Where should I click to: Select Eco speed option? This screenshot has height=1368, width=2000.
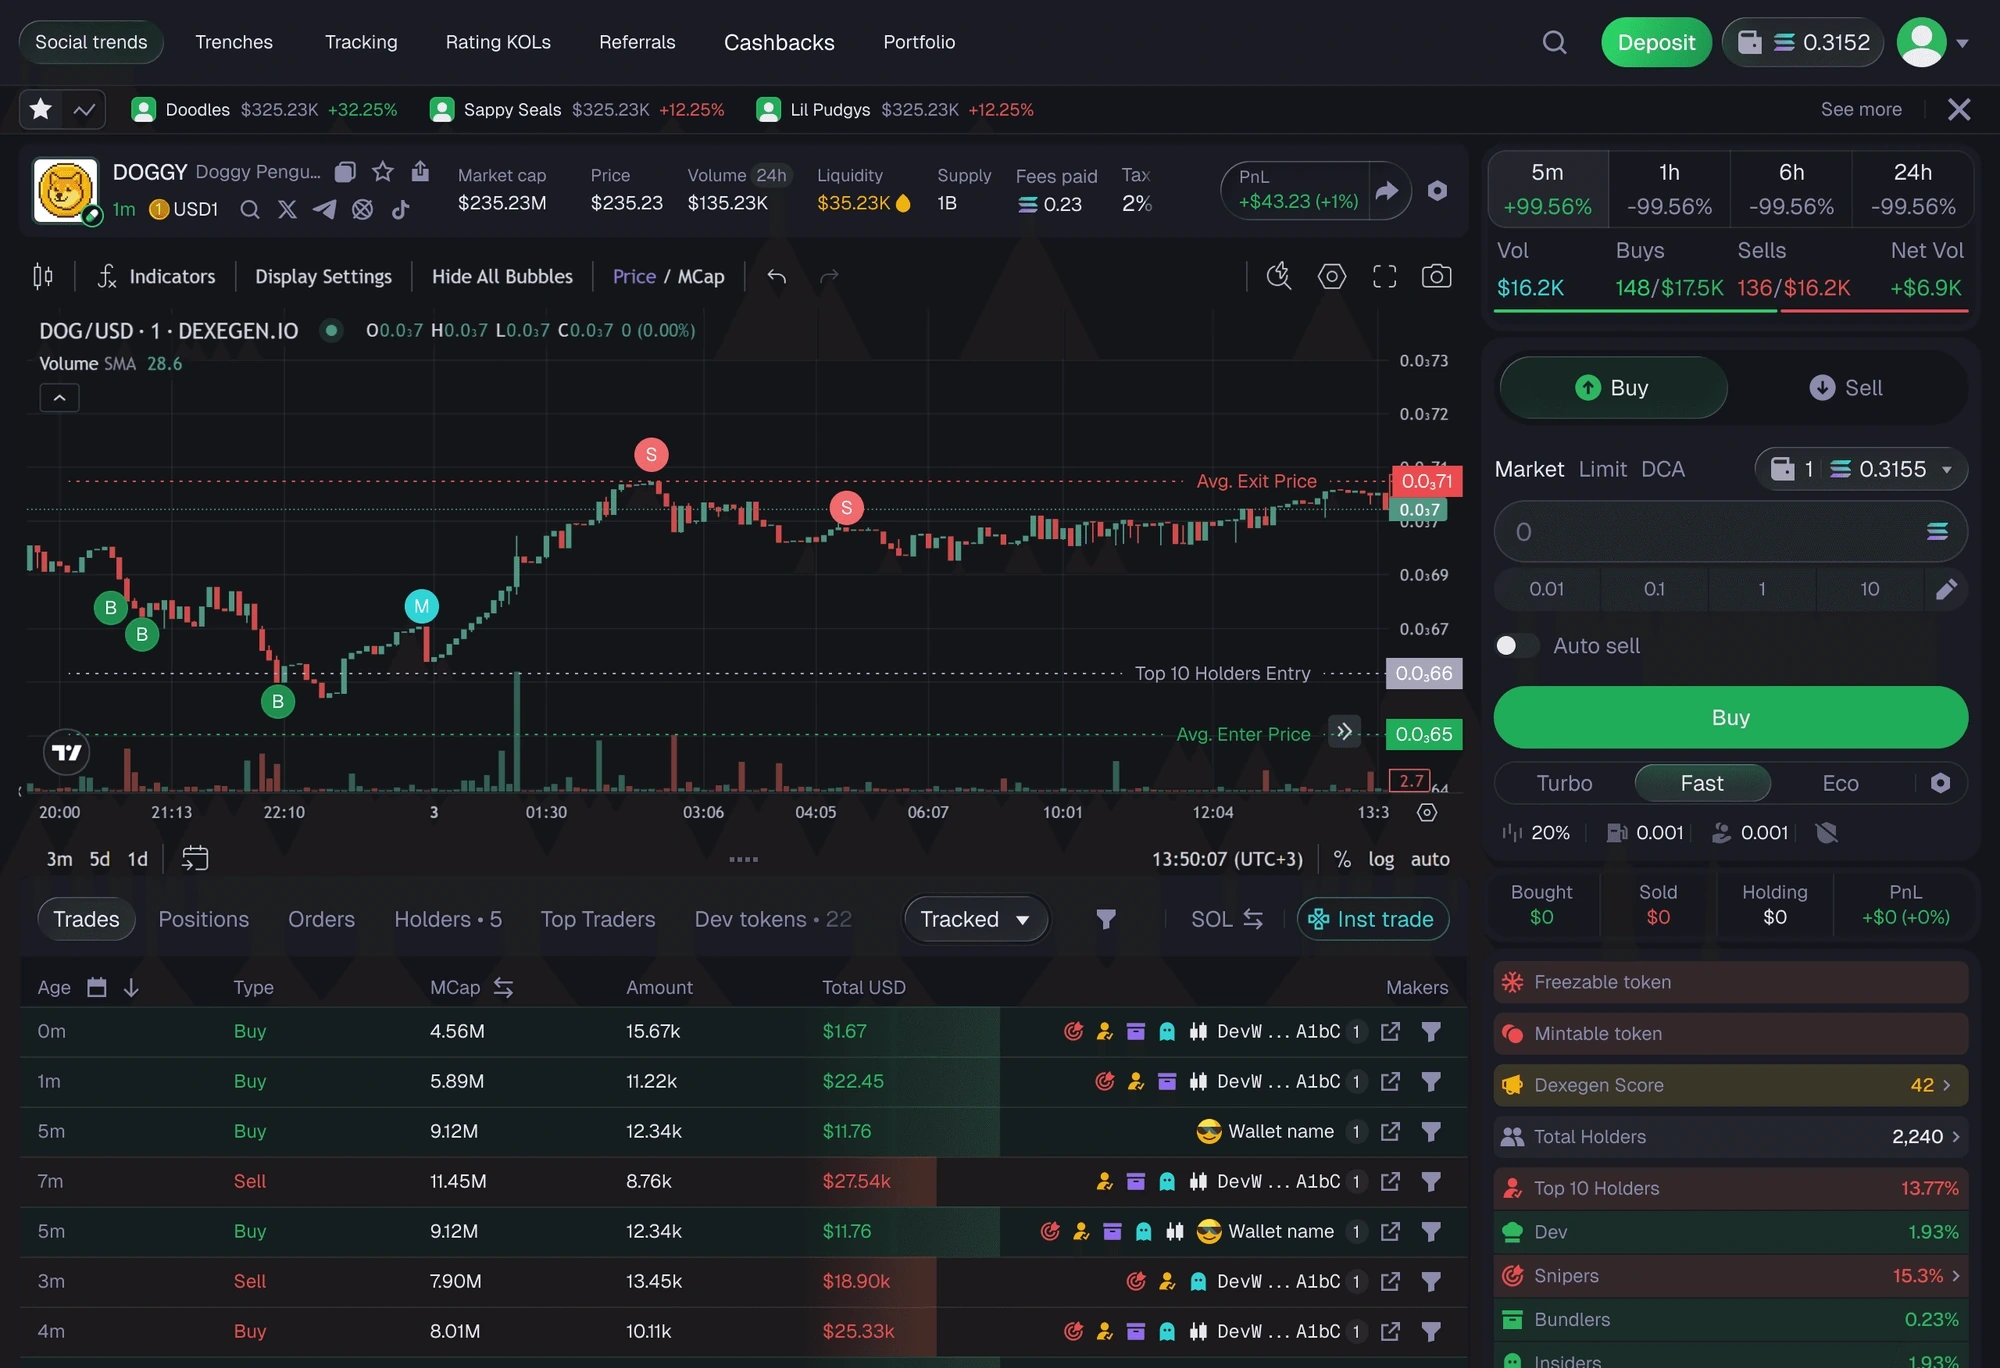click(1840, 783)
